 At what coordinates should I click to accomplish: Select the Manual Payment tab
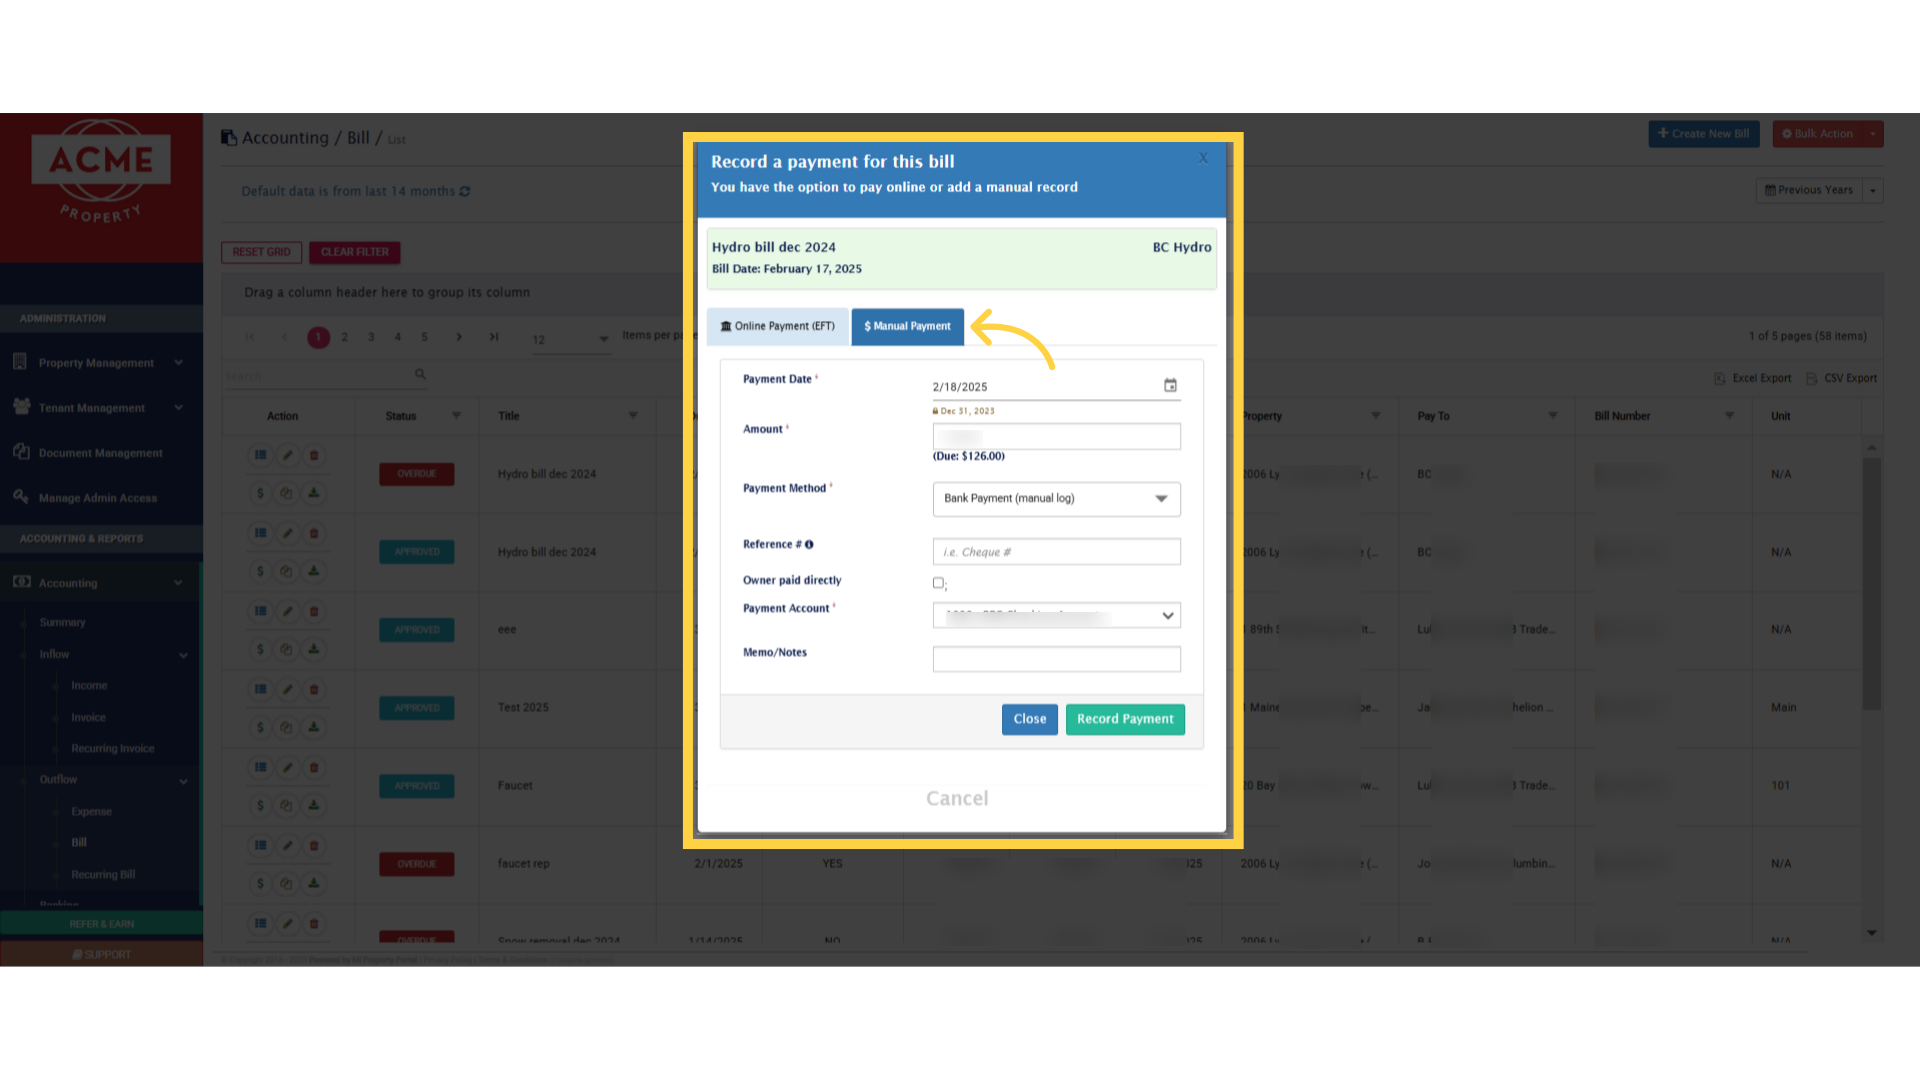pyautogui.click(x=907, y=326)
